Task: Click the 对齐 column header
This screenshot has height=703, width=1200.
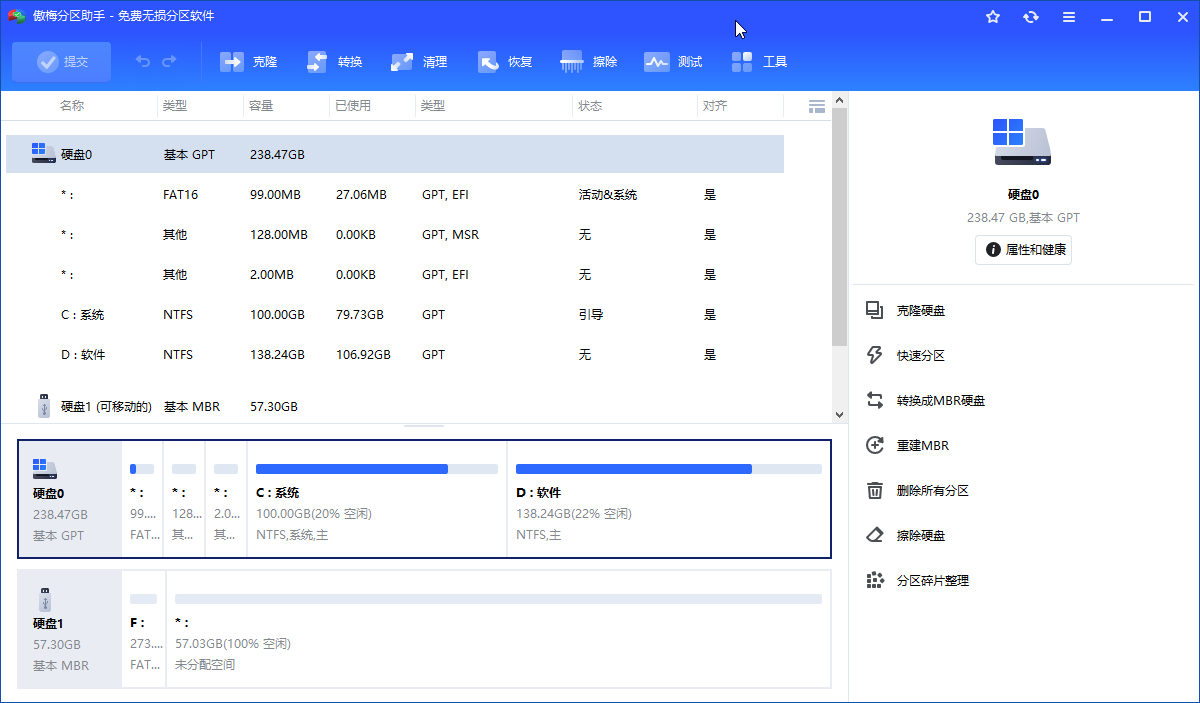Action: 714,106
